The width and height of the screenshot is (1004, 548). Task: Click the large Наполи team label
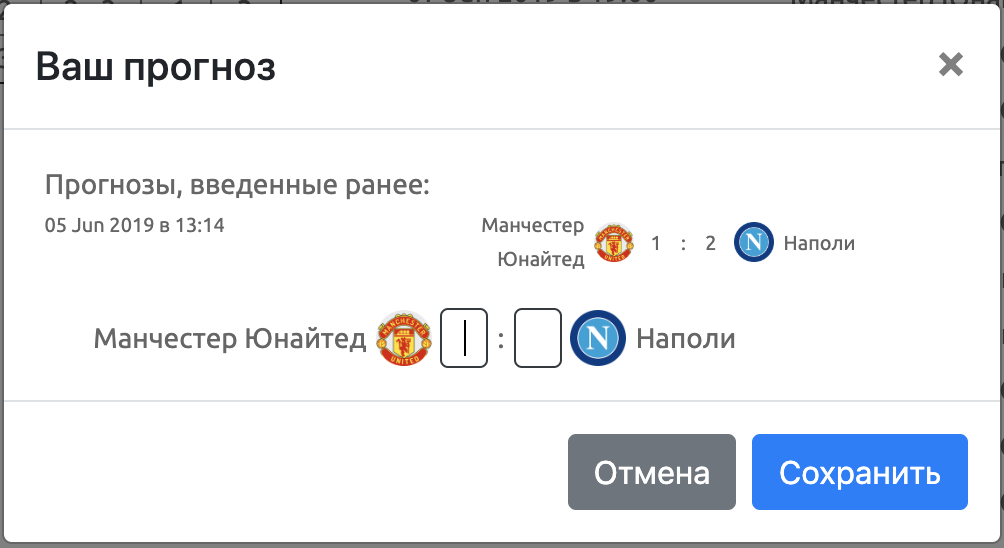pos(686,339)
